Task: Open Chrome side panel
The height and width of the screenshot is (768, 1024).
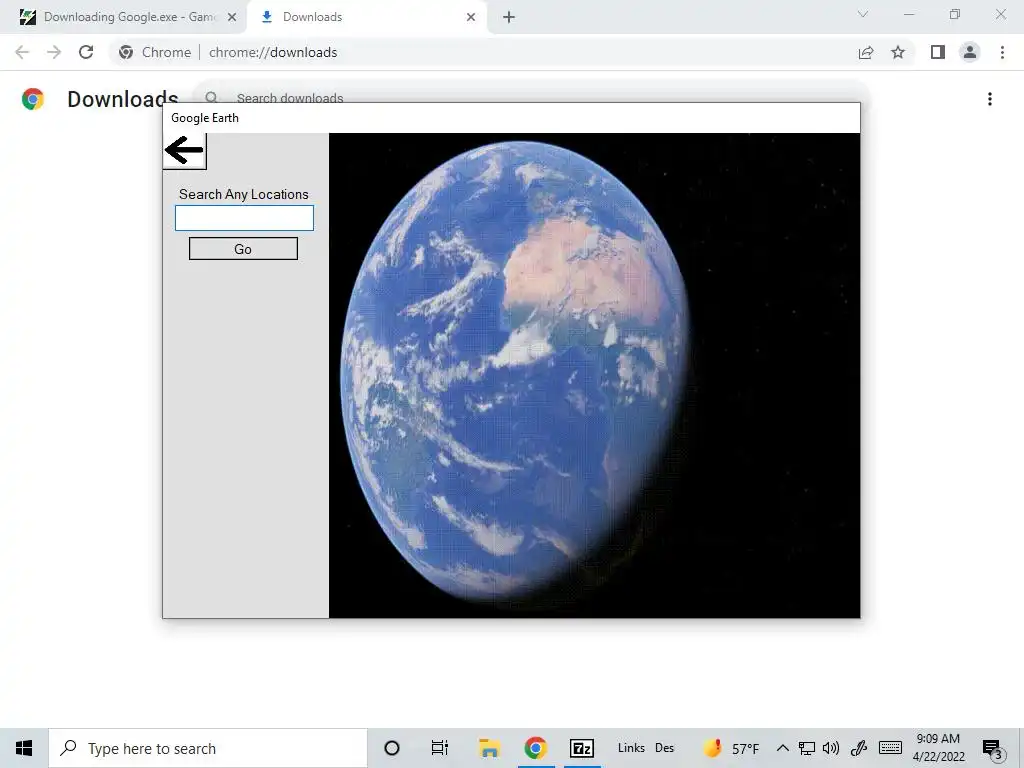Action: click(x=938, y=52)
